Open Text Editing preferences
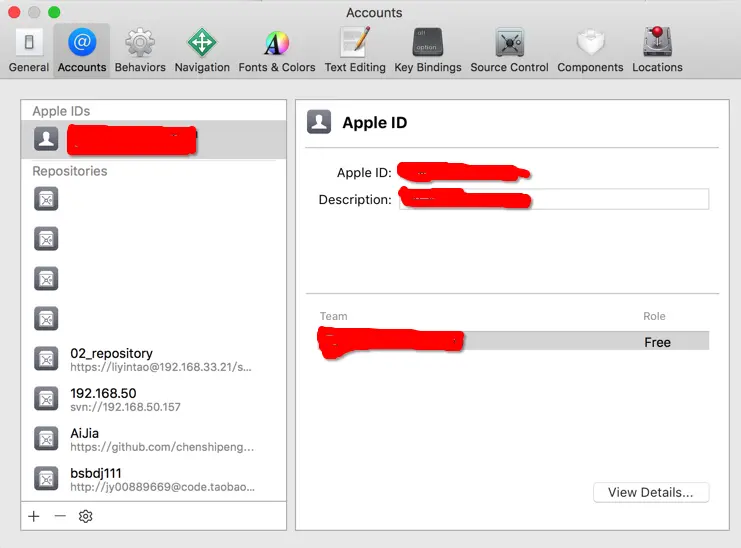The width and height of the screenshot is (741, 548). (x=355, y=51)
